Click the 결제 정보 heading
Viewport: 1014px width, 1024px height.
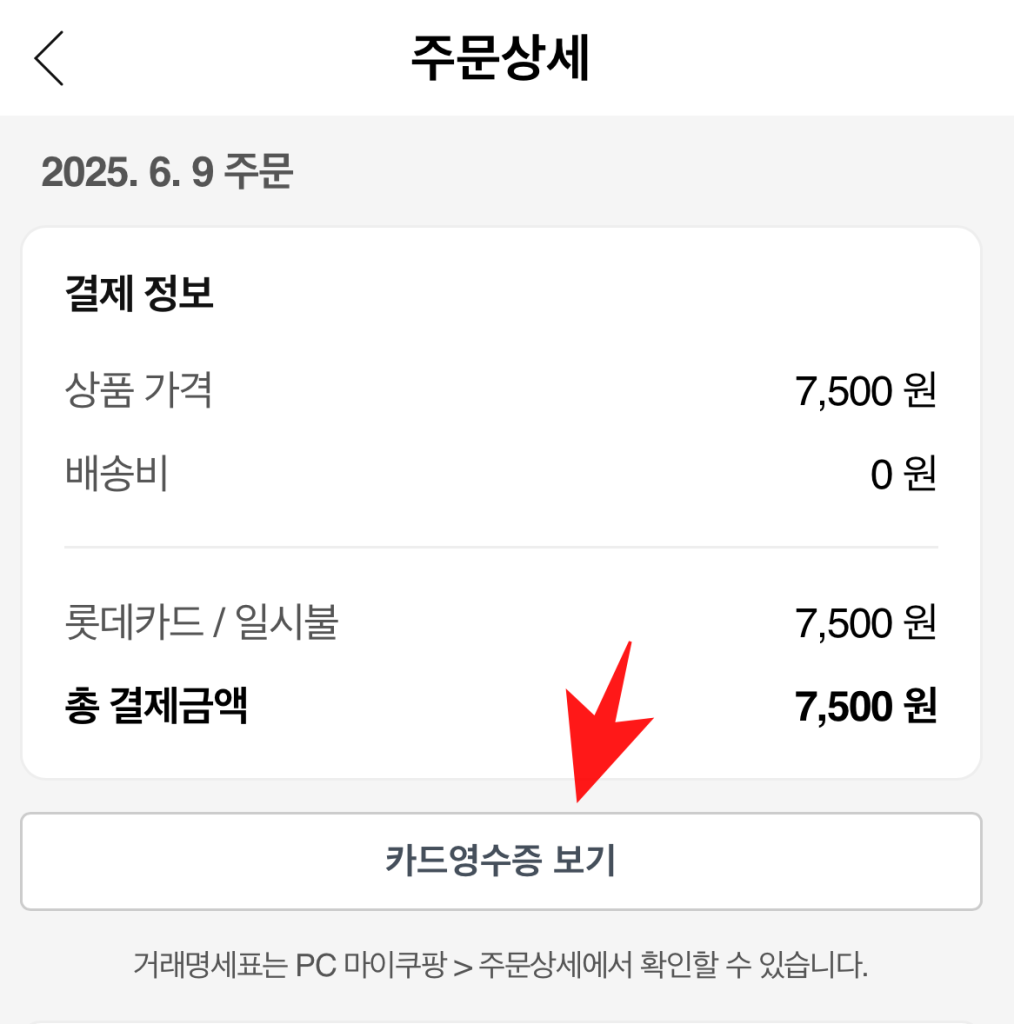pos(138,295)
